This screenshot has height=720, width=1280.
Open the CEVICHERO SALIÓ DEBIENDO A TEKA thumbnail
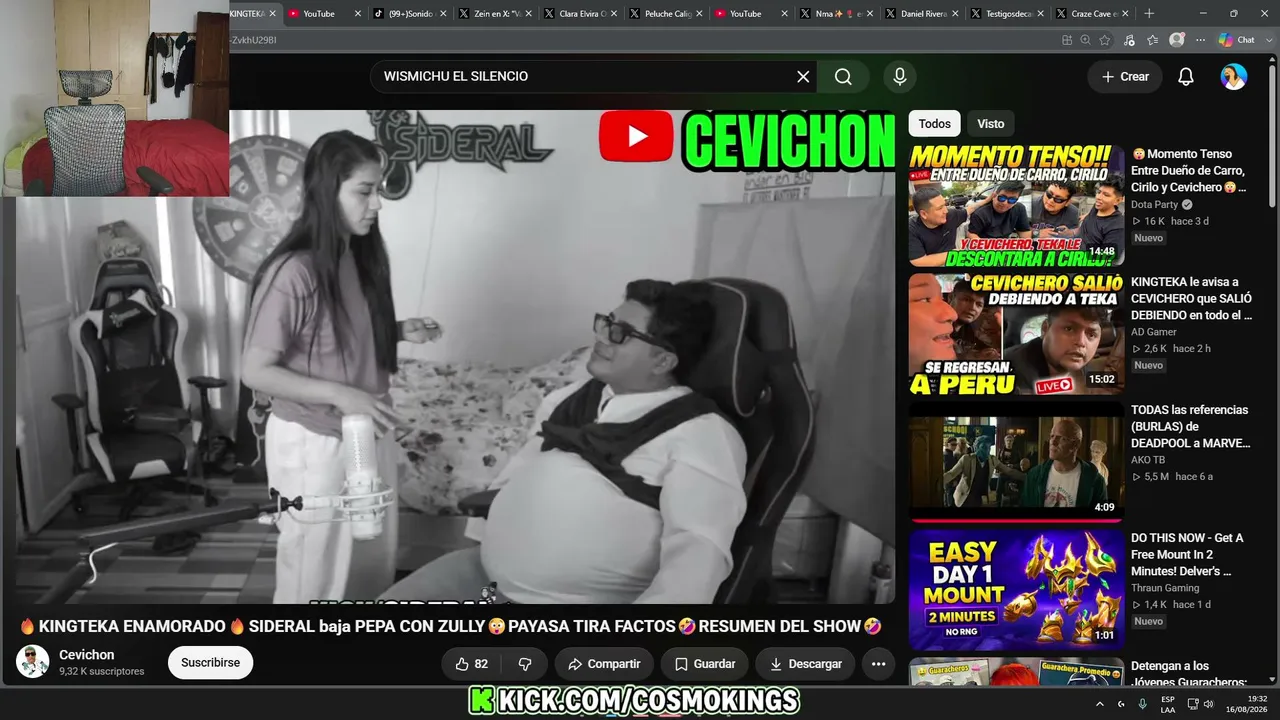(x=1016, y=334)
